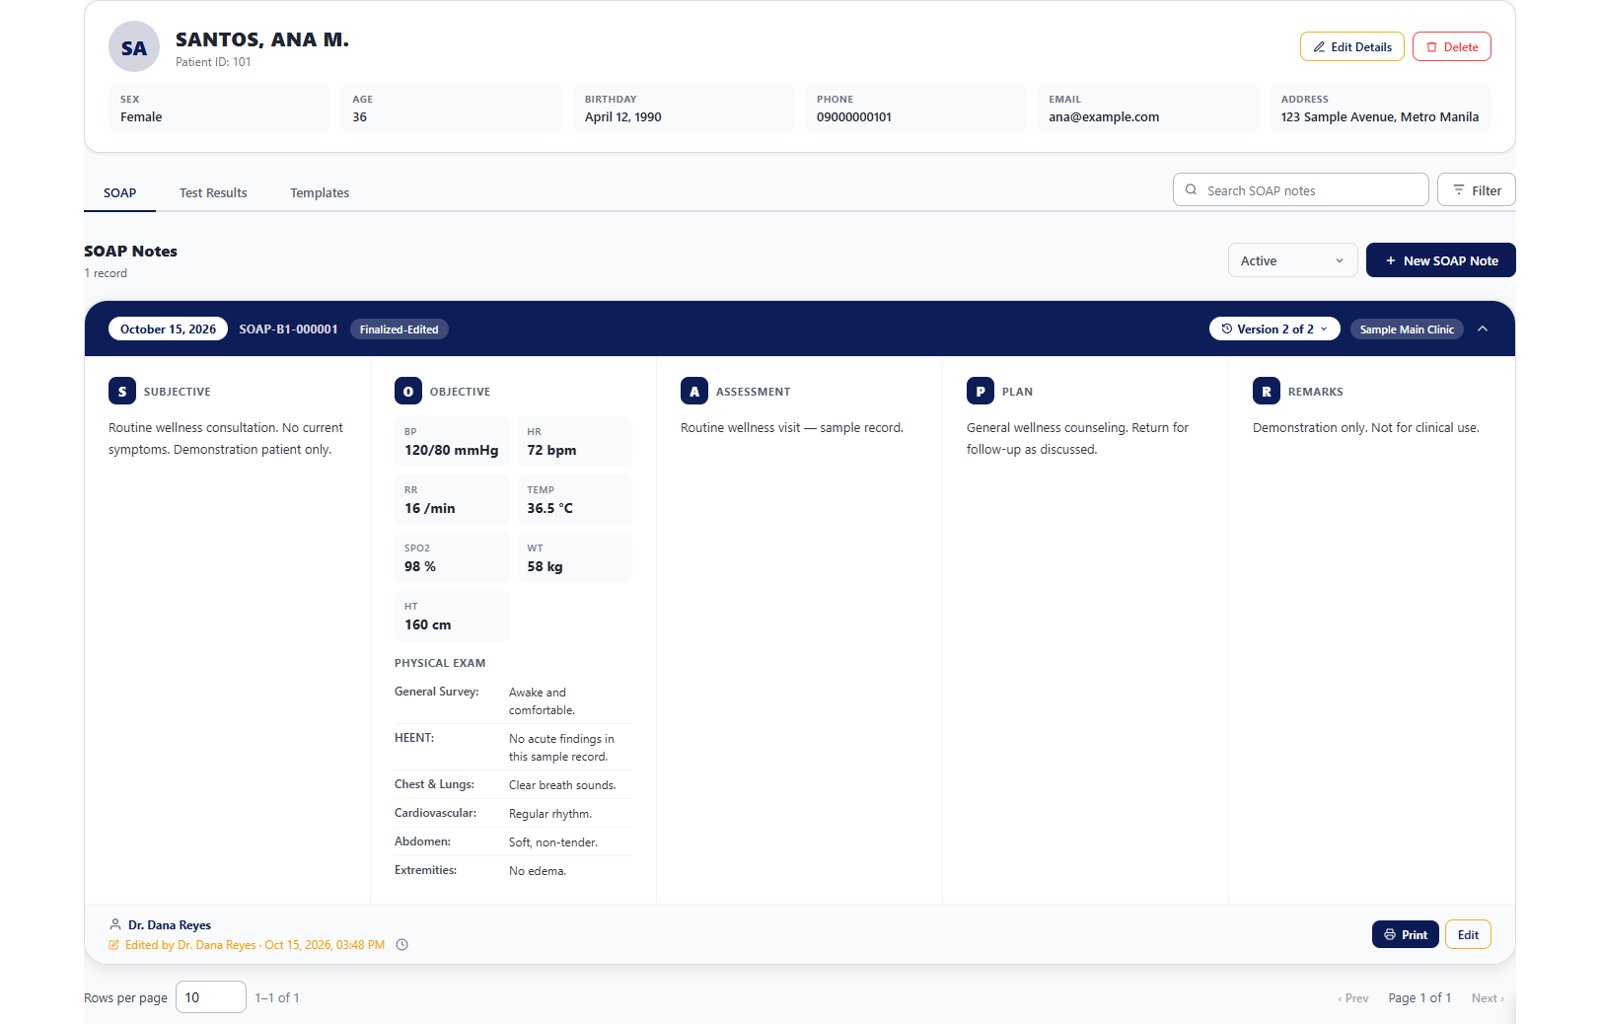Click the R Remarks section badge

[x=1266, y=391]
